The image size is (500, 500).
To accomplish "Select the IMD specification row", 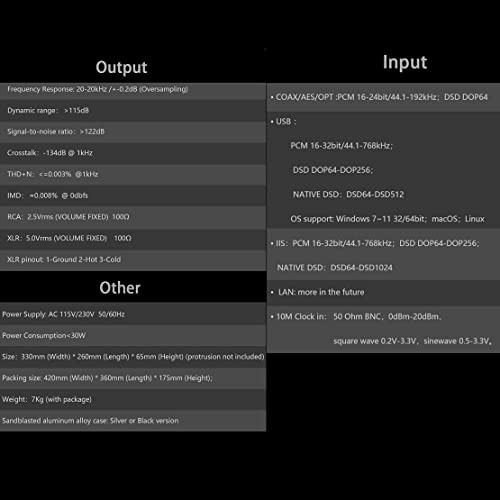I will [x=133, y=196].
